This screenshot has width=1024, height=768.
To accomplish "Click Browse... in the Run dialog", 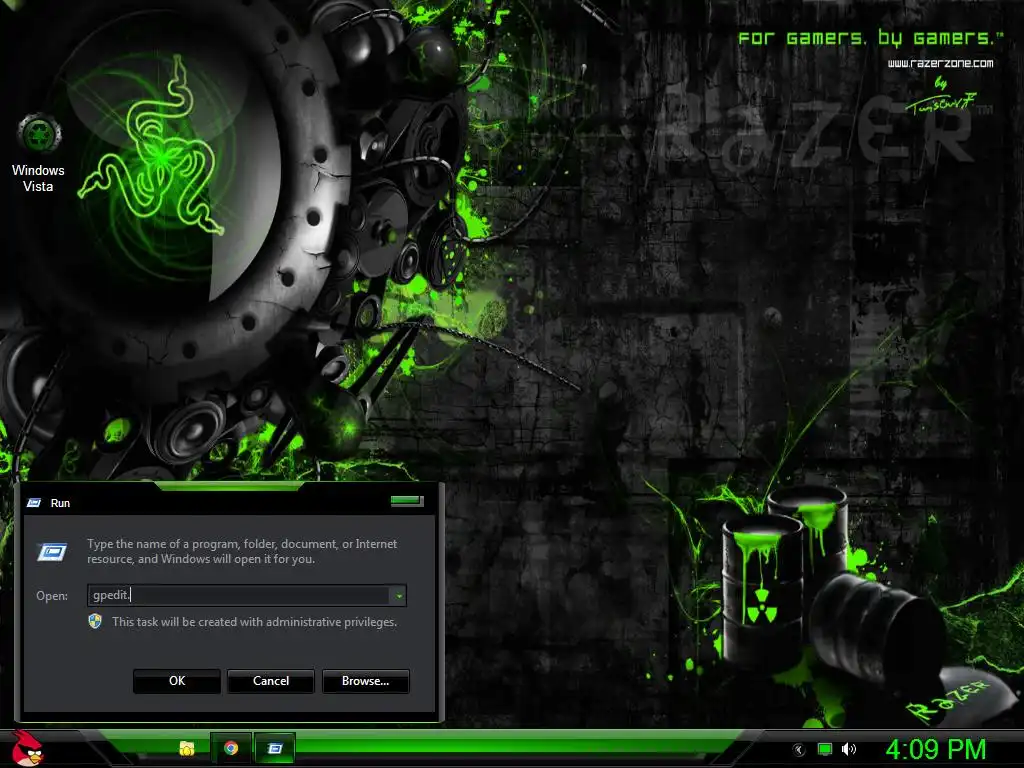I will [x=366, y=681].
